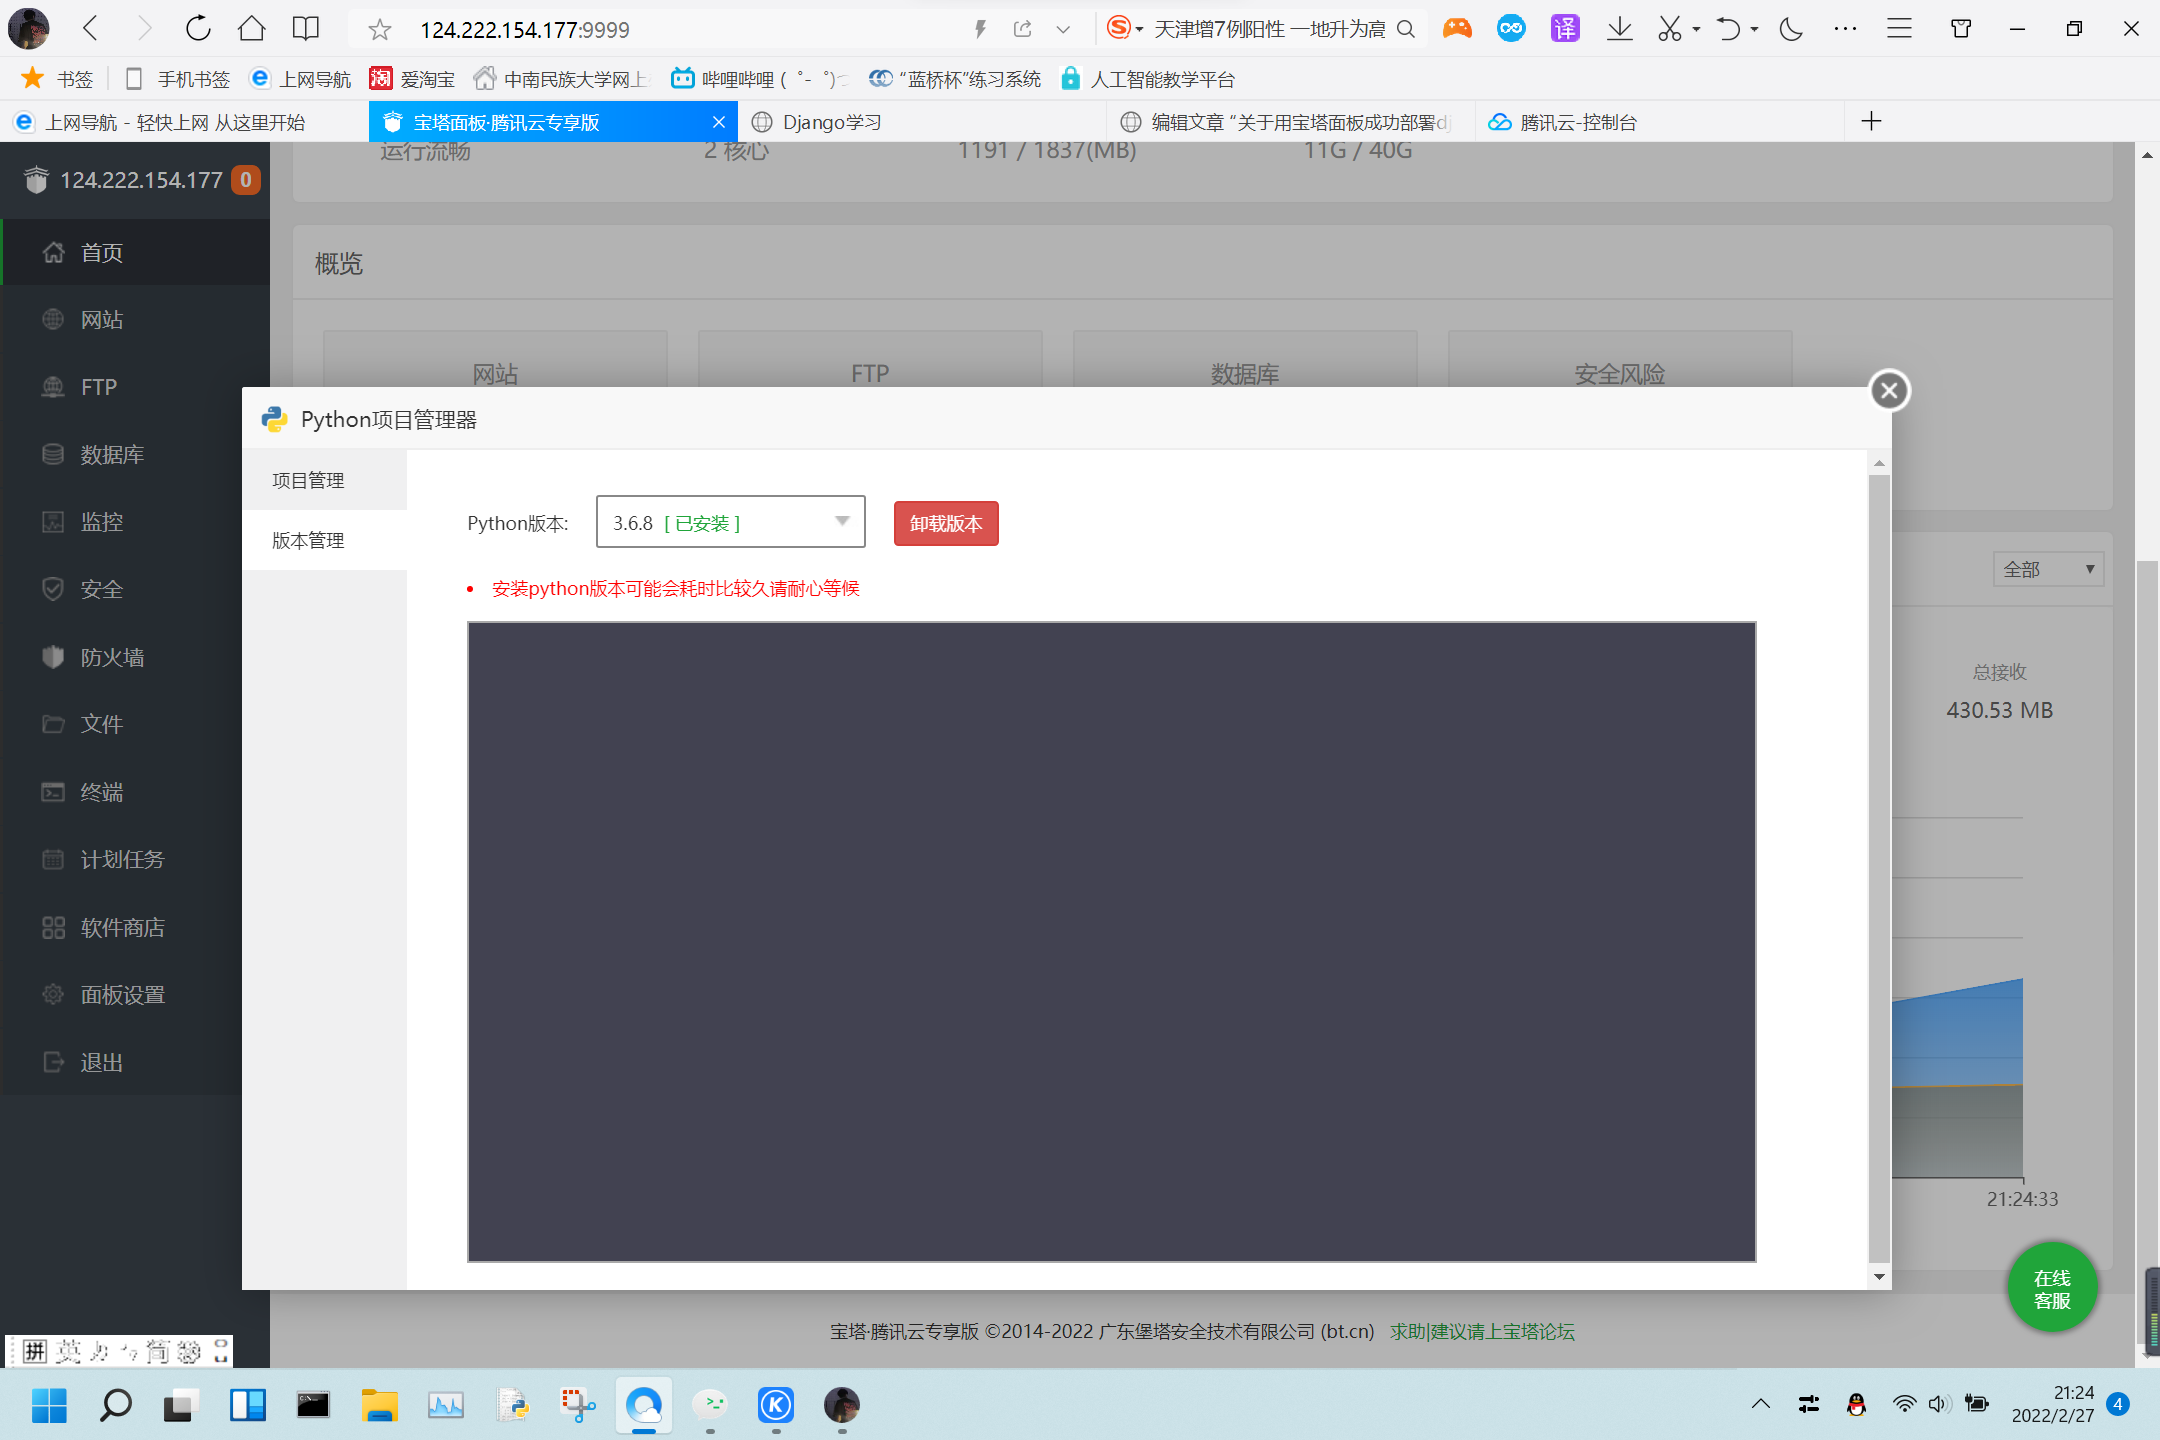The height and width of the screenshot is (1440, 2160).
Task: Reload the page with refresh icon
Action: pos(198,28)
